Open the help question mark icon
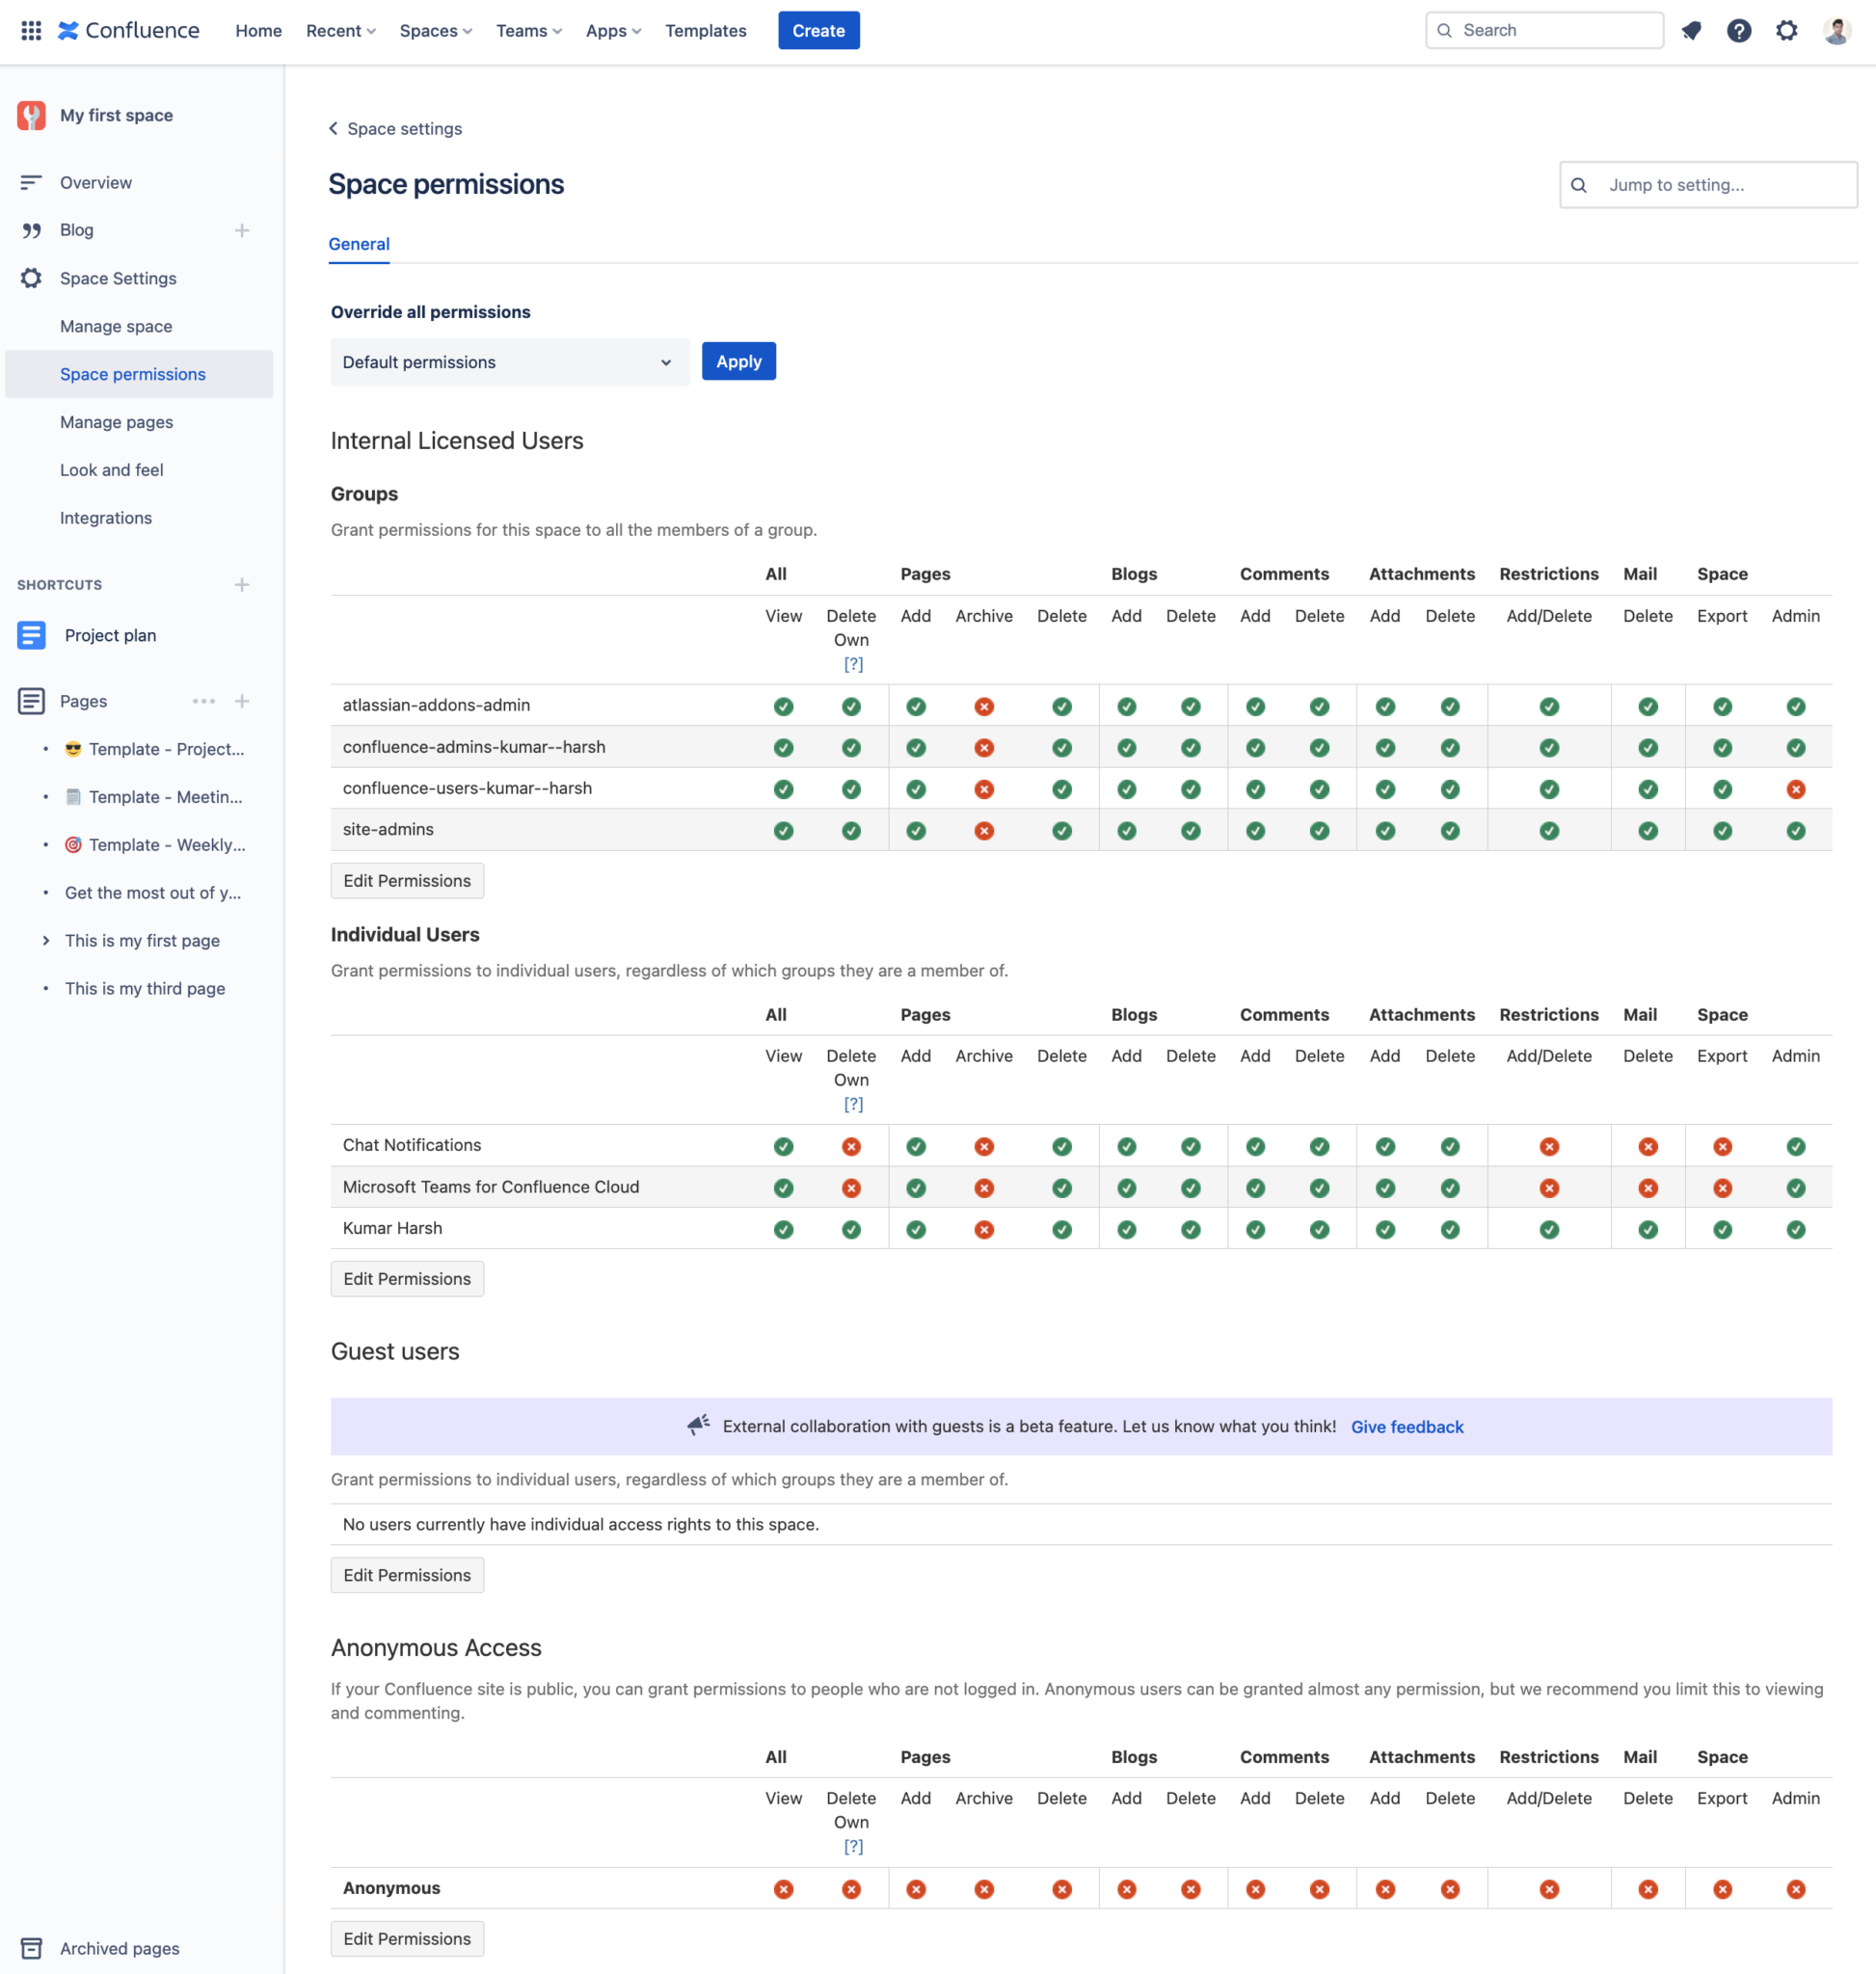 (x=1740, y=30)
